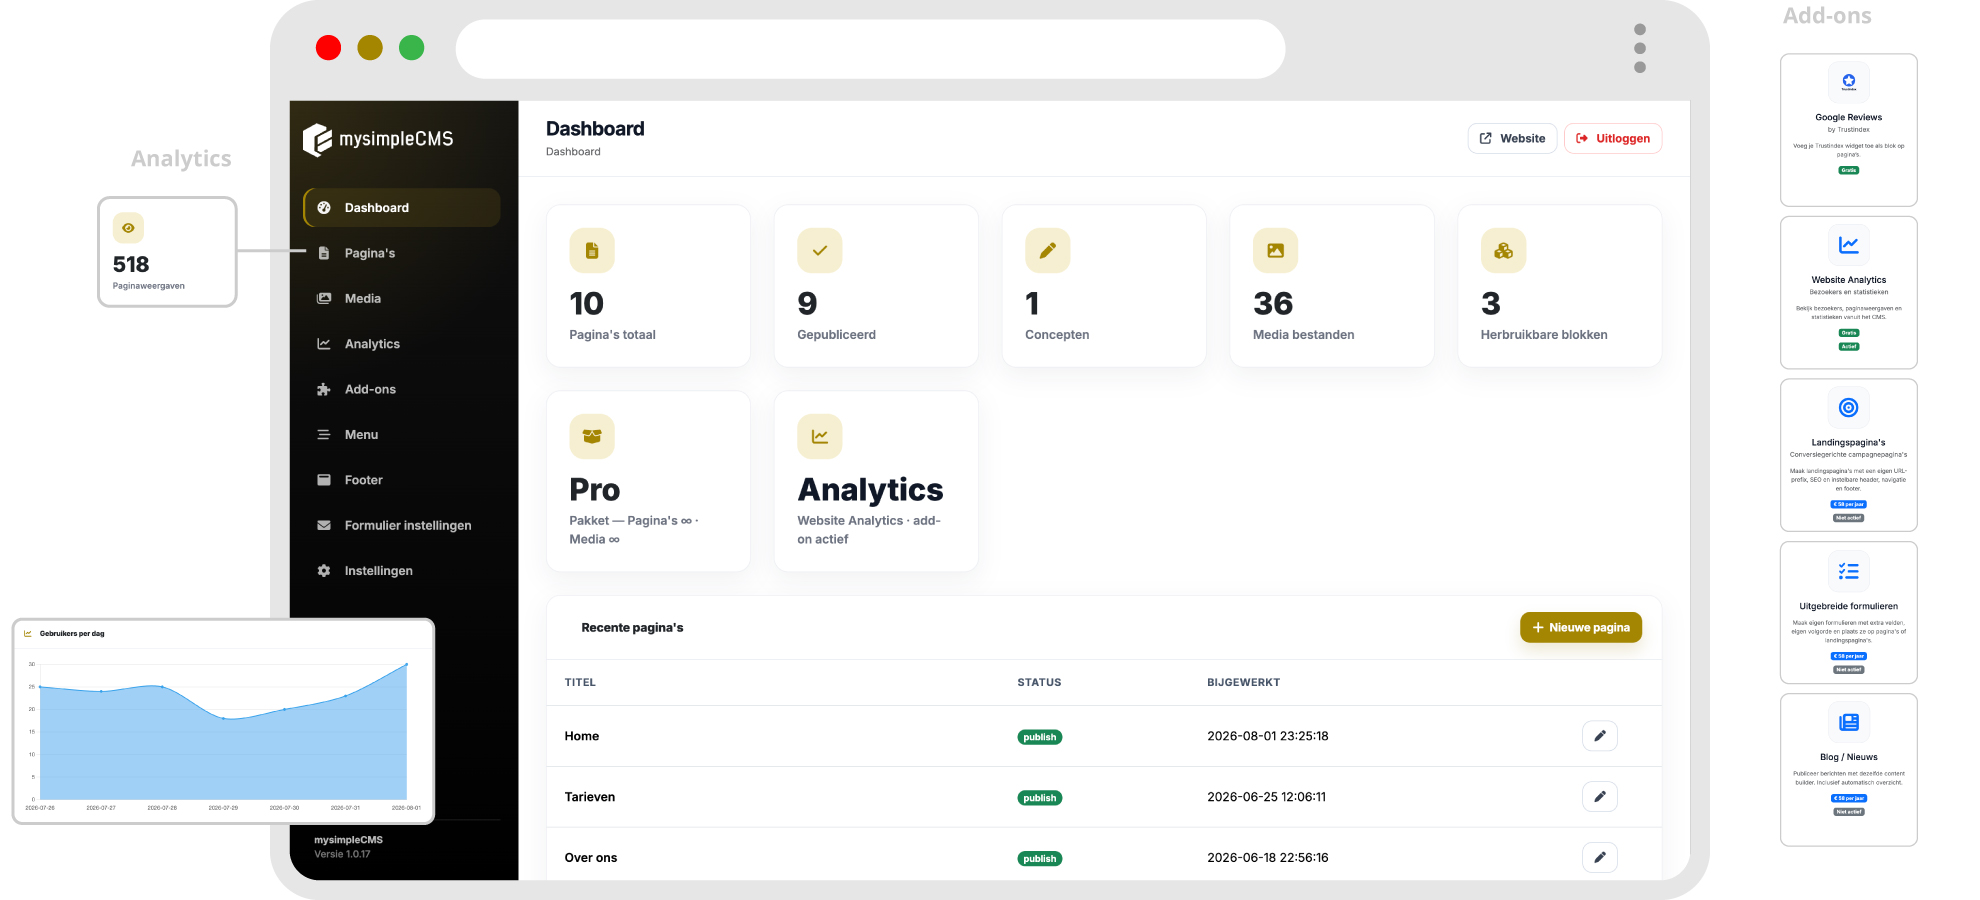Edit the Home page with its pencil icon
Screen dimensions: 1980x900
pos(1600,736)
